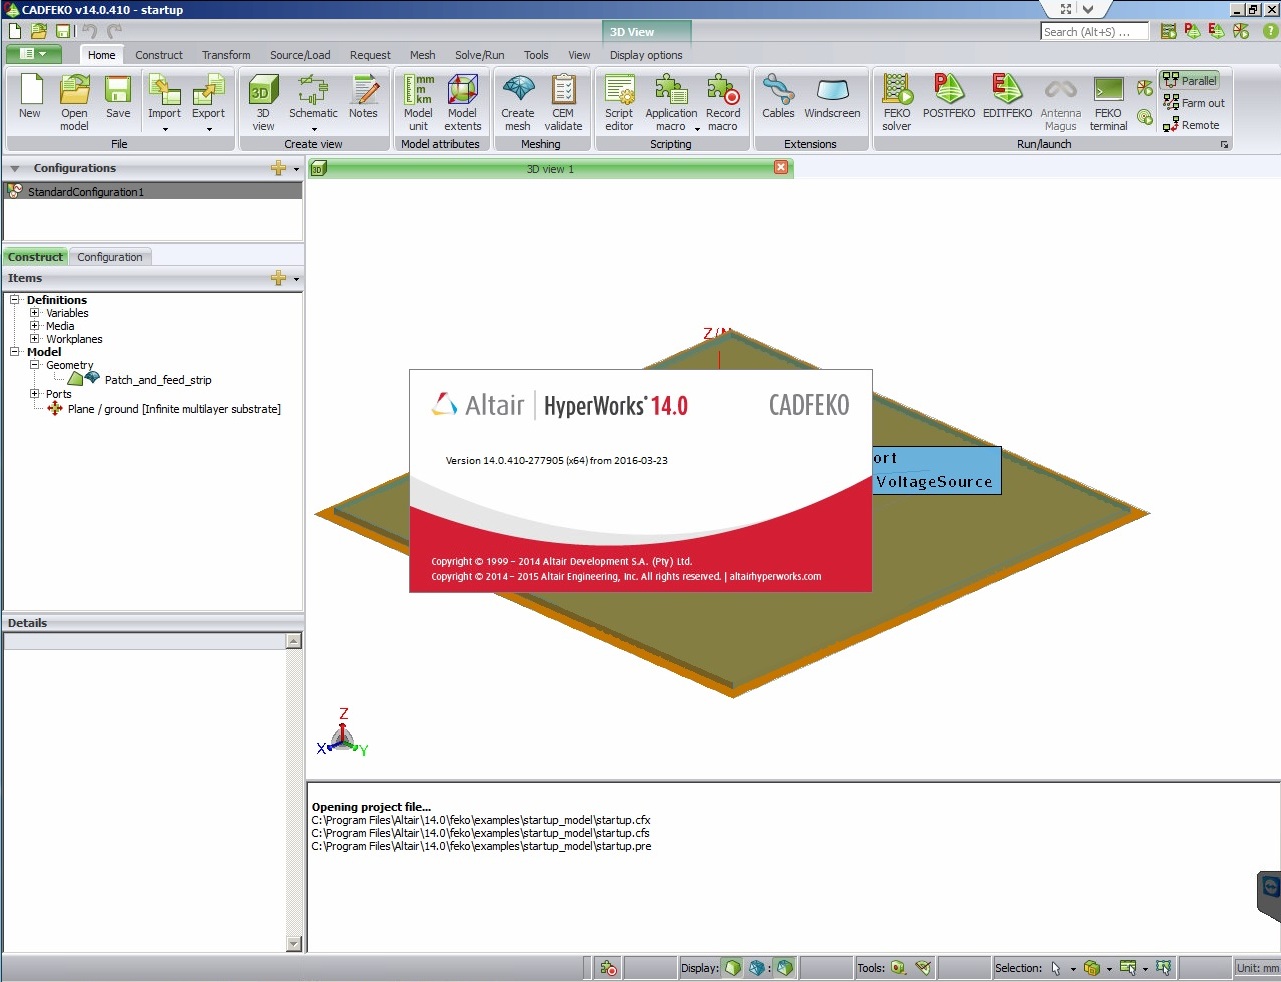This screenshot has height=982, width=1281.
Task: Open the Solve/Run ribbon tab
Action: coord(479,55)
